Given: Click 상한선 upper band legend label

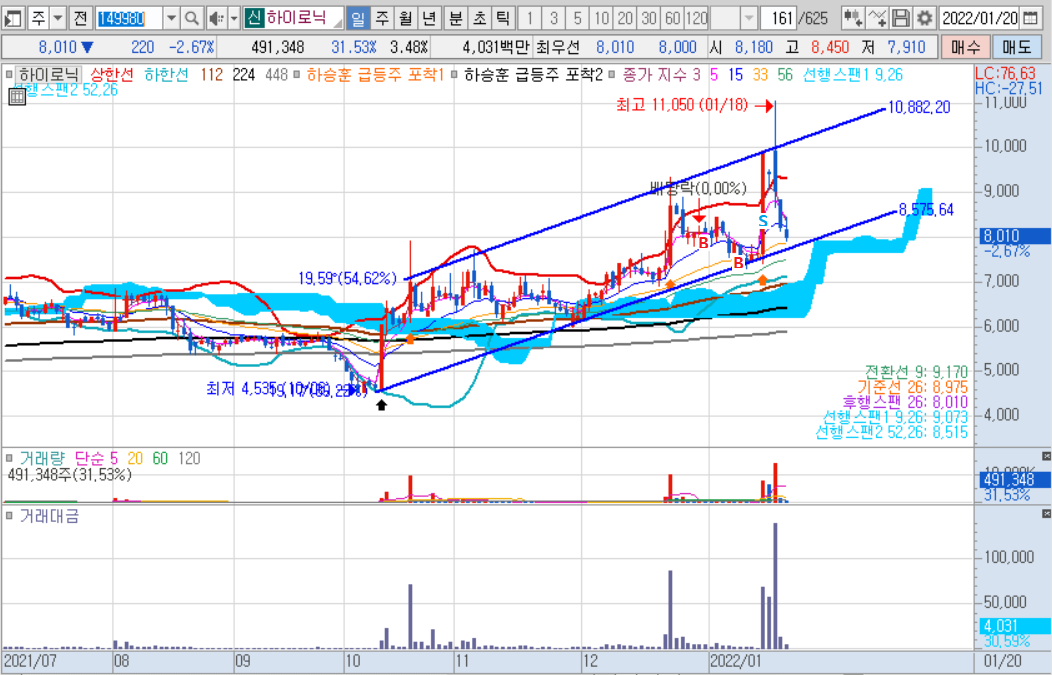Looking at the screenshot, I should 112,74.
